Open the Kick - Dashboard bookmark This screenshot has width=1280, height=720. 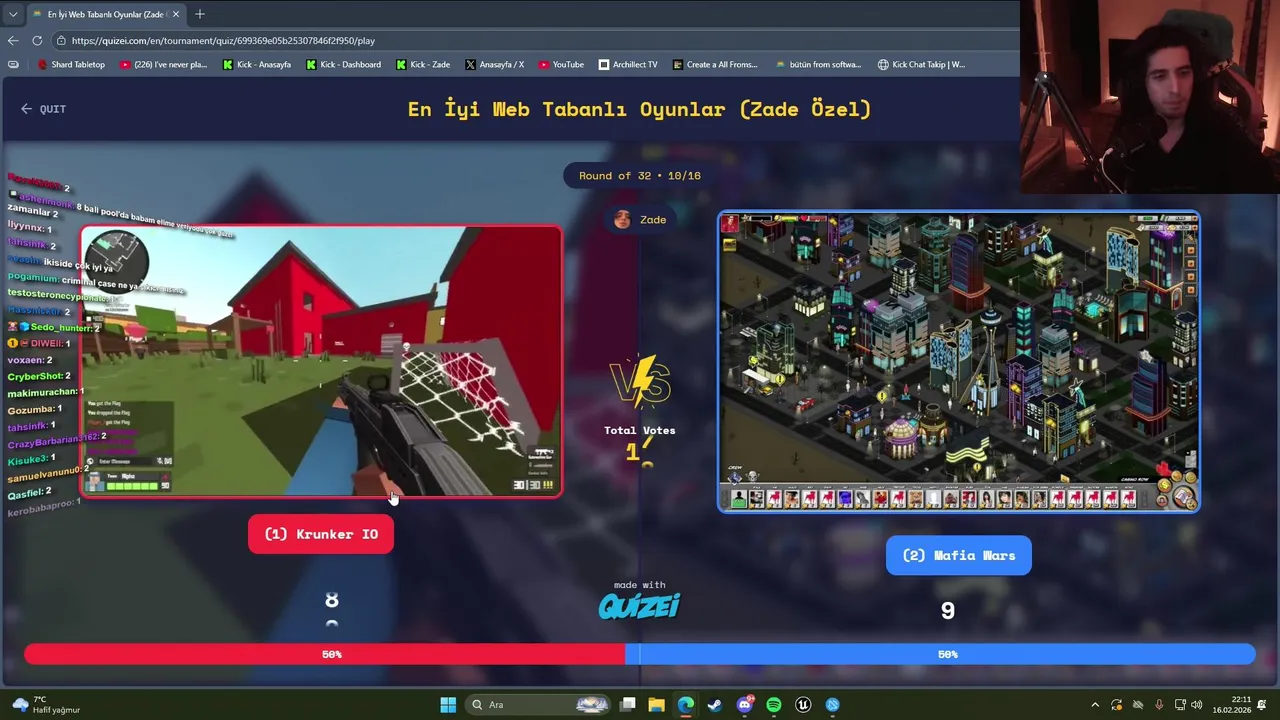click(343, 64)
